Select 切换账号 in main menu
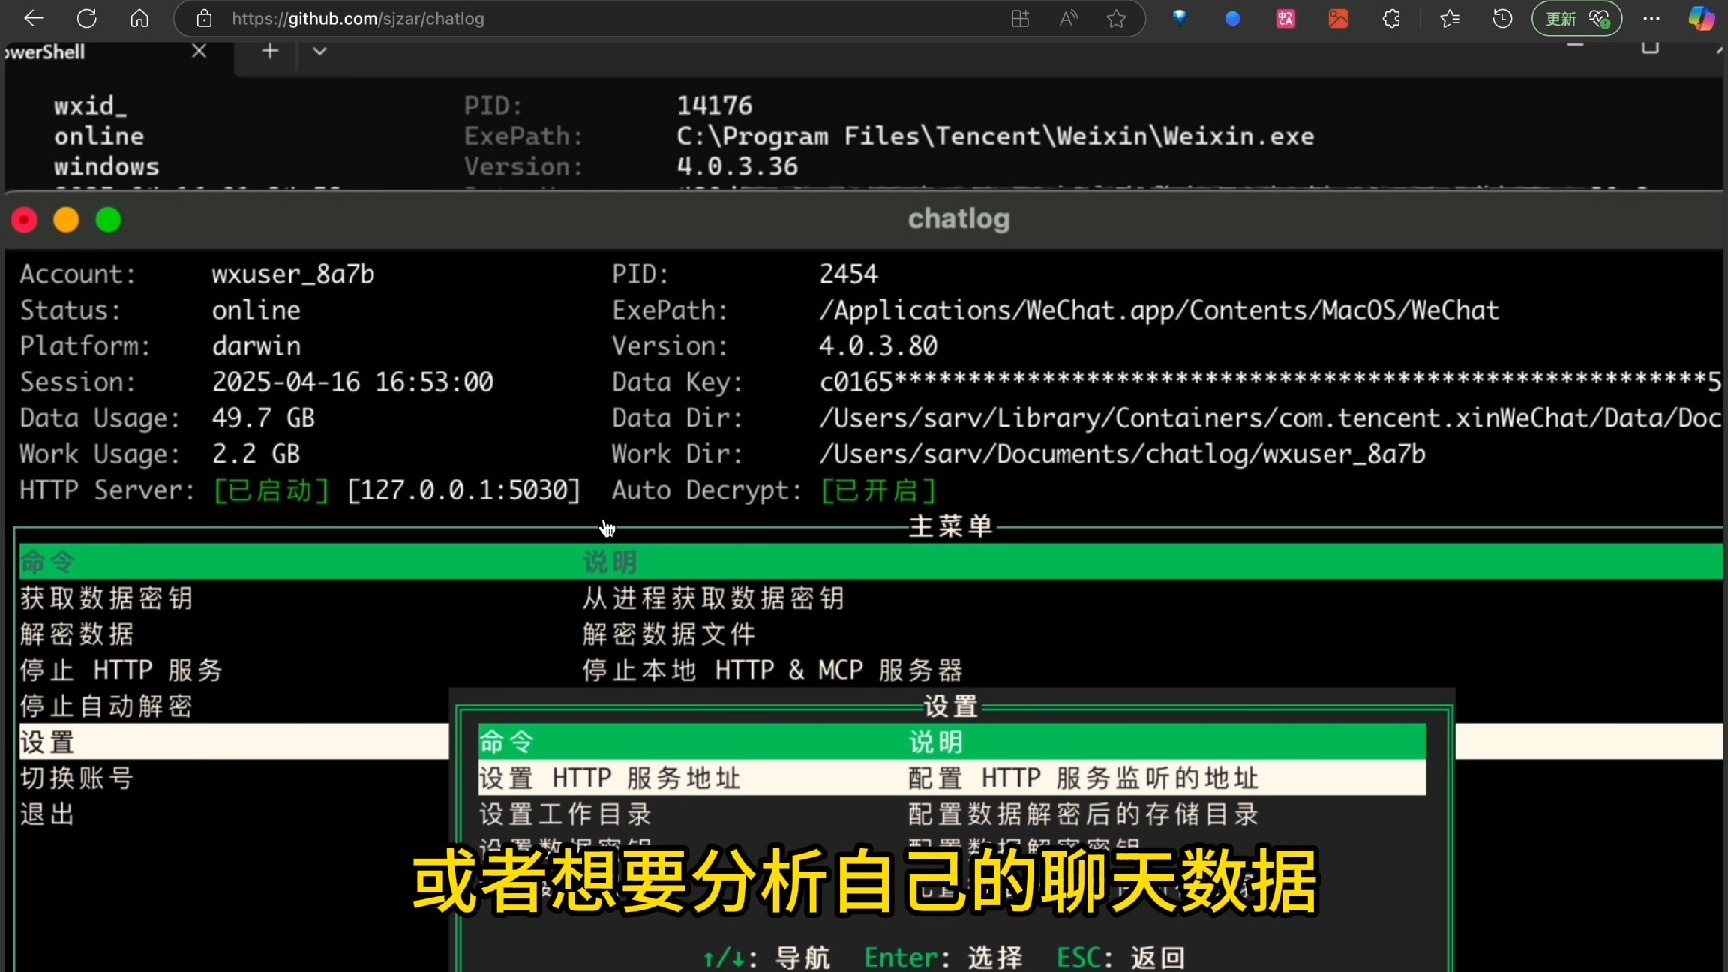This screenshot has height=972, width=1728. (x=77, y=778)
